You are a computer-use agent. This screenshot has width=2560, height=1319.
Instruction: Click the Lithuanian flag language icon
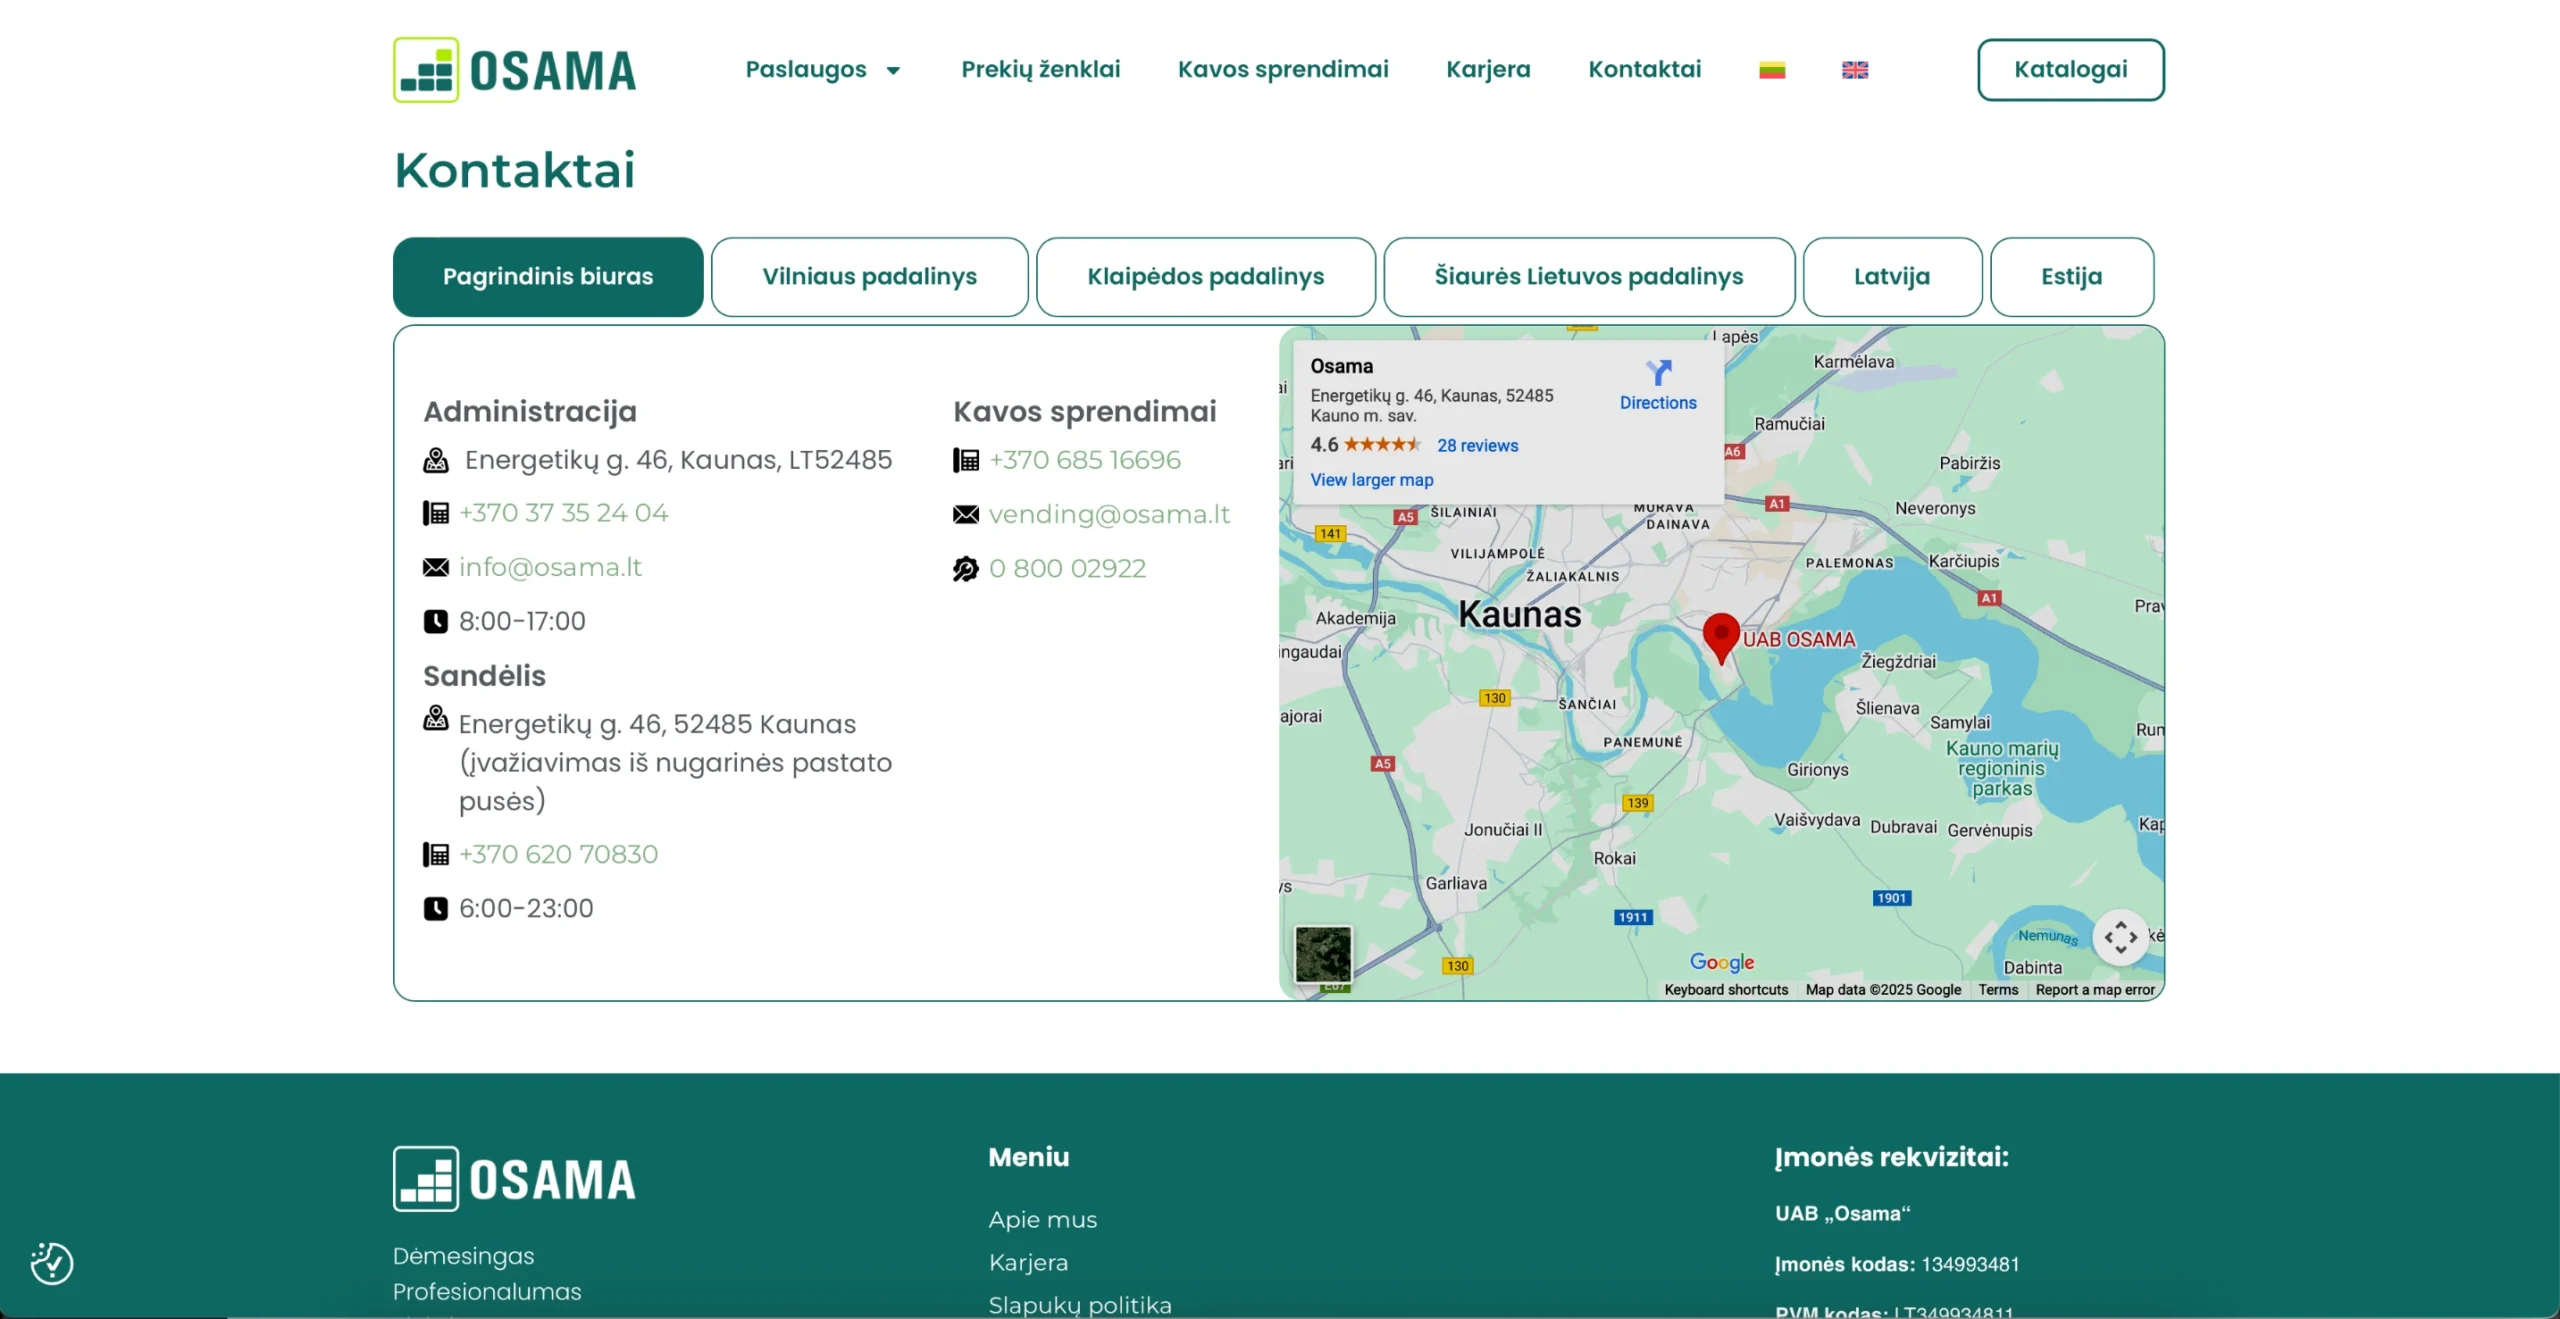coord(1772,70)
